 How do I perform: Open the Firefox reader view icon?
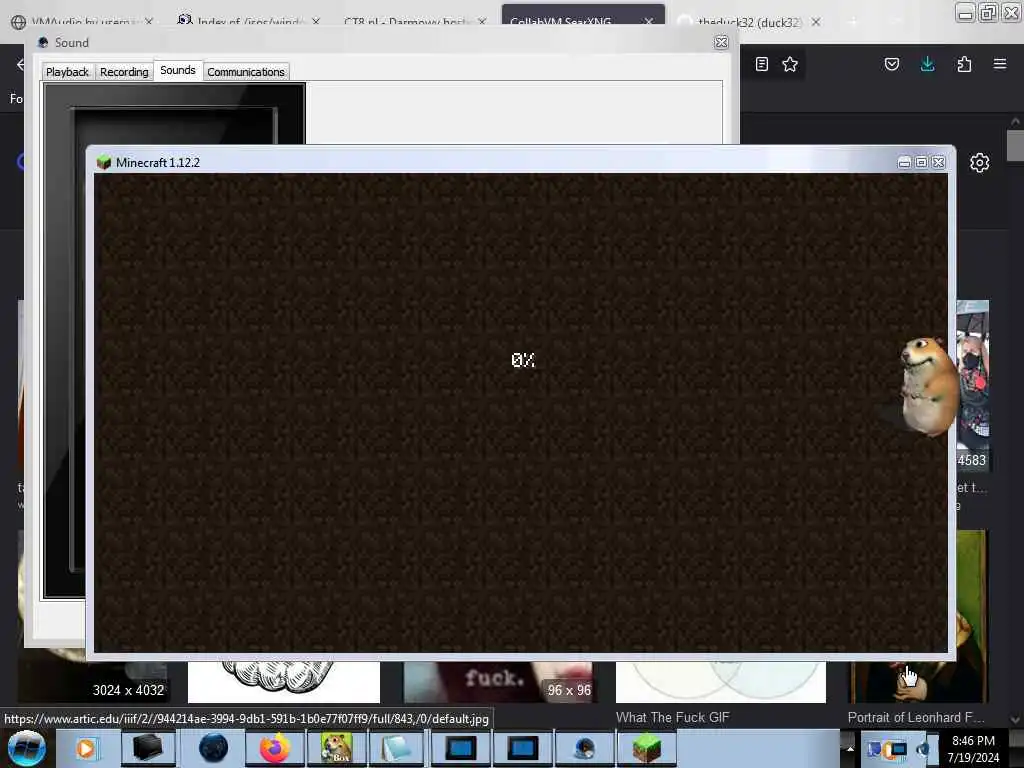pyautogui.click(x=761, y=64)
